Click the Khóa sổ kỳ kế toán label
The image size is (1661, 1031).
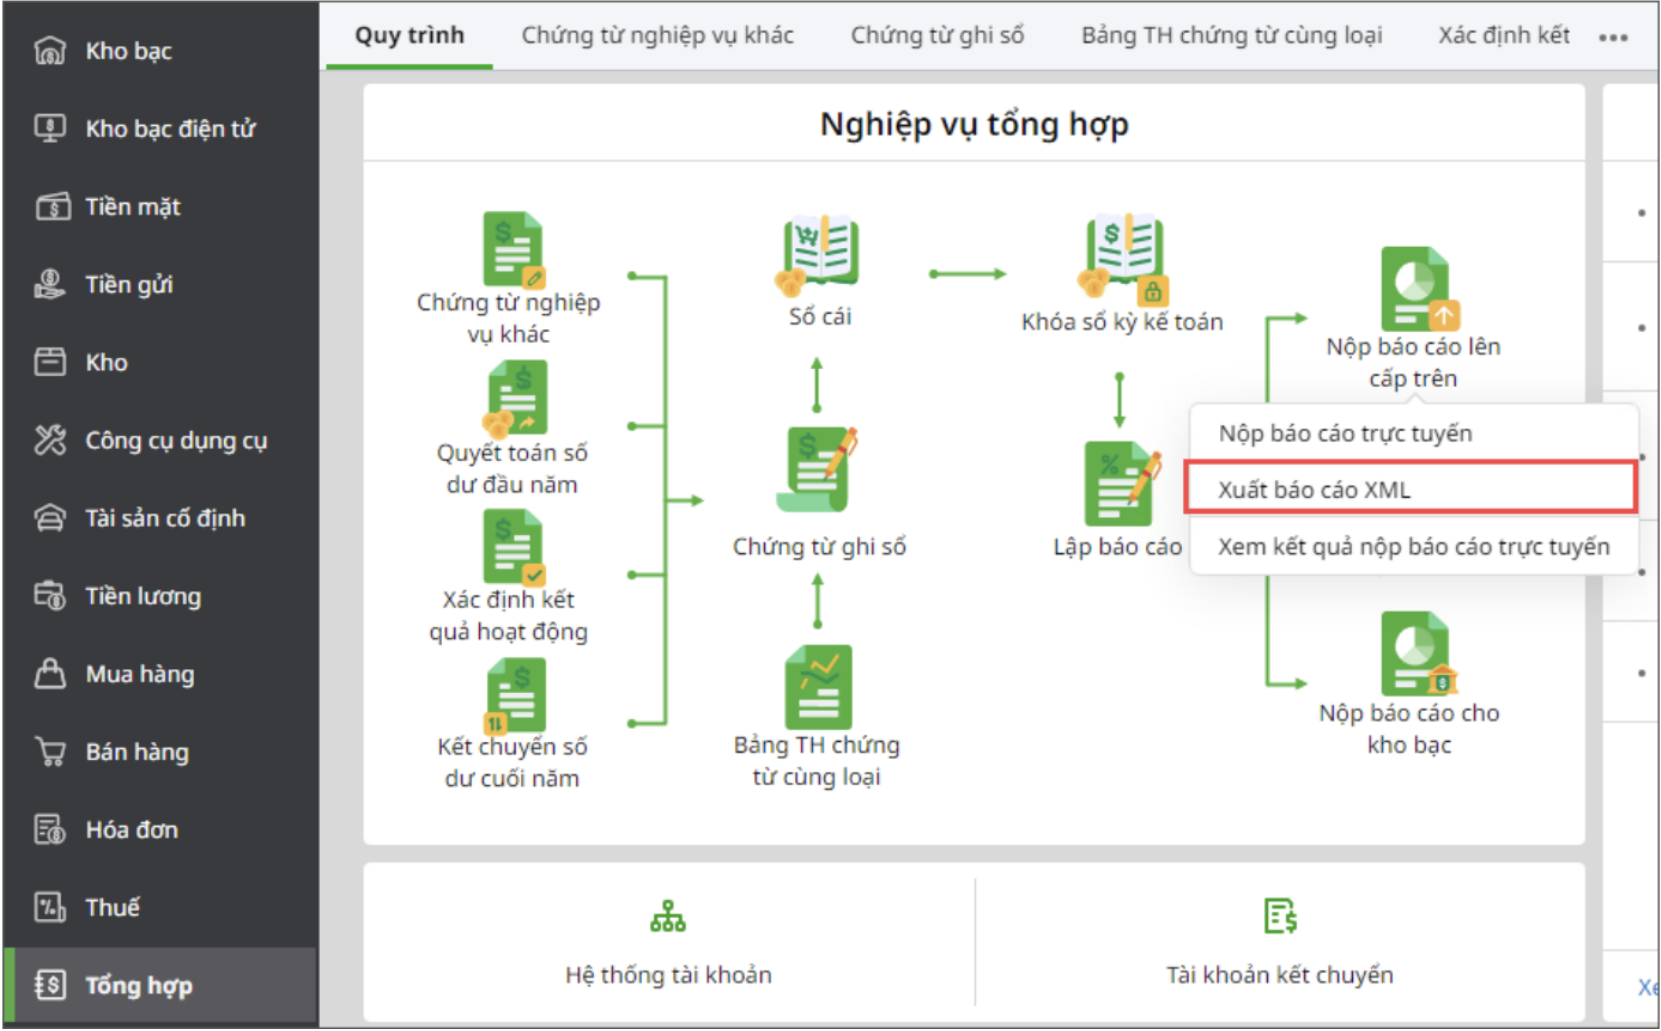[x=1122, y=321]
